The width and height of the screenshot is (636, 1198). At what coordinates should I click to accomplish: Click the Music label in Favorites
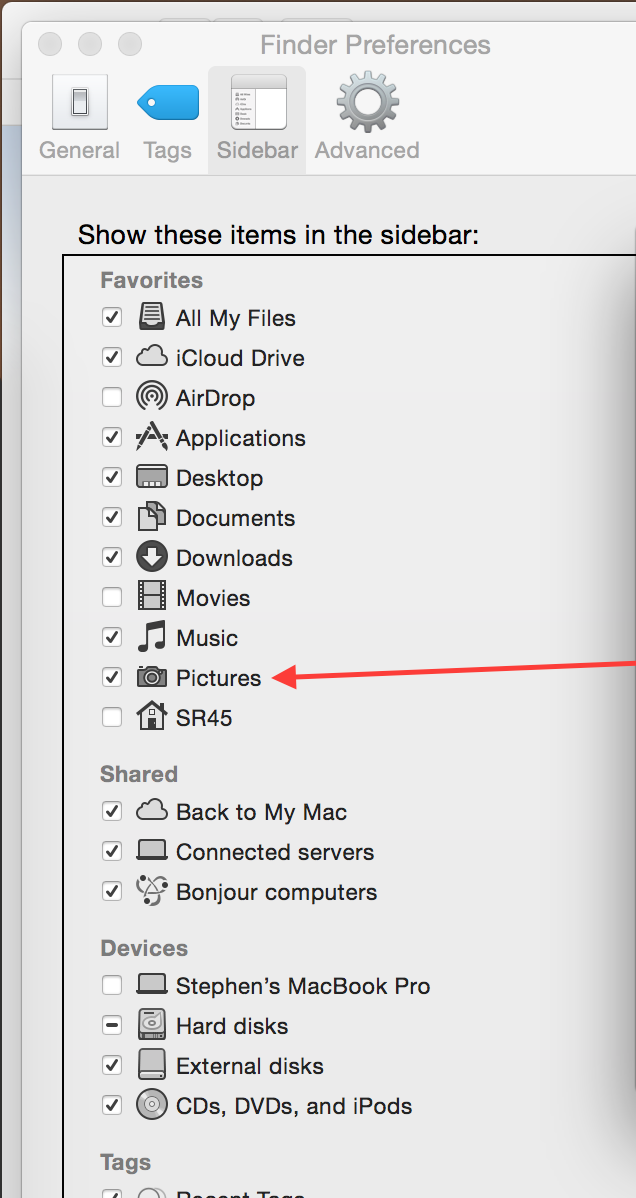point(206,638)
